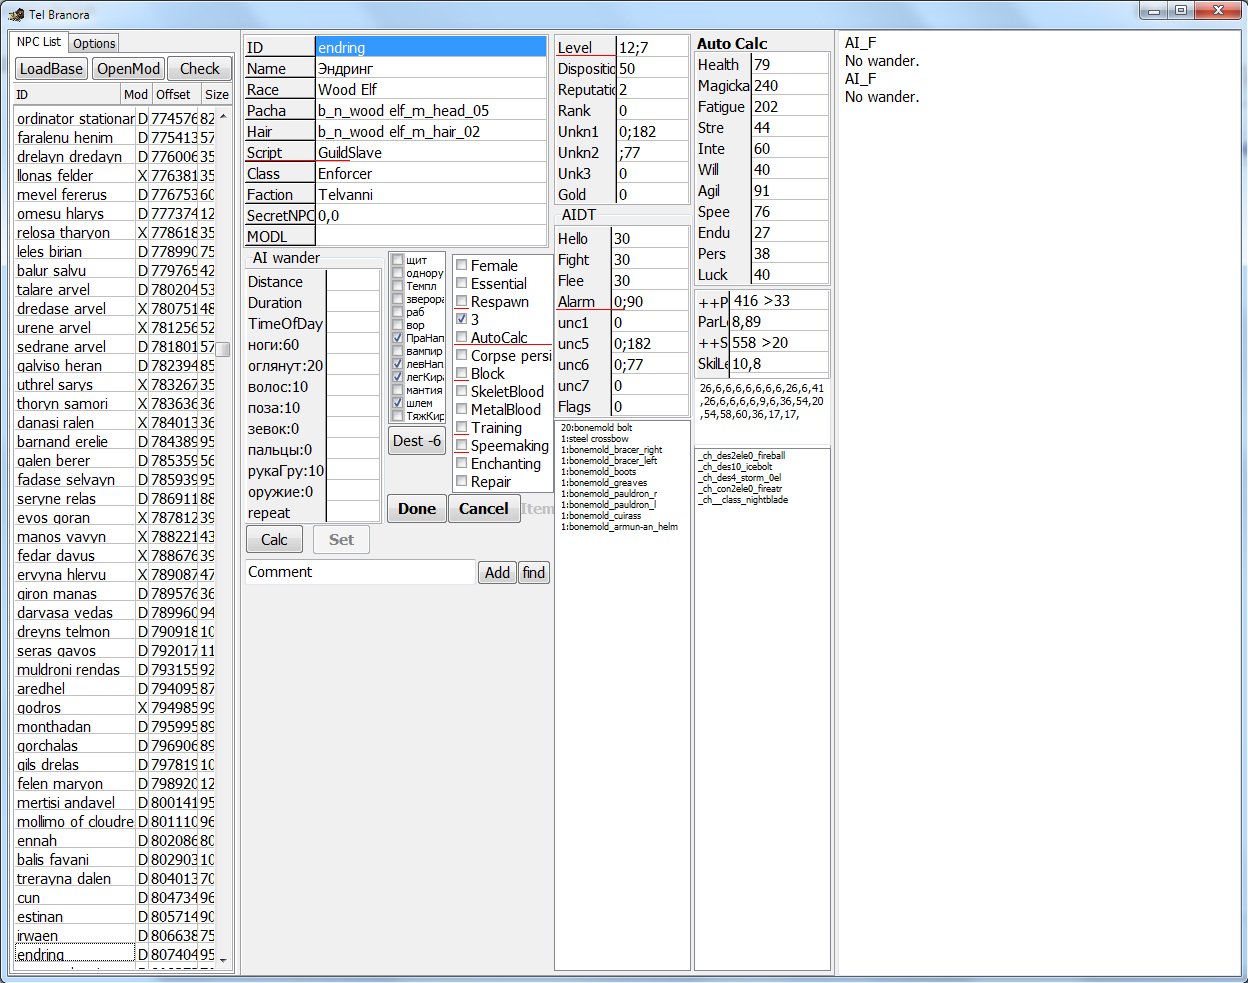This screenshot has width=1248, height=983.
Task: Uncheck the шлем checkbox
Action: (x=398, y=403)
